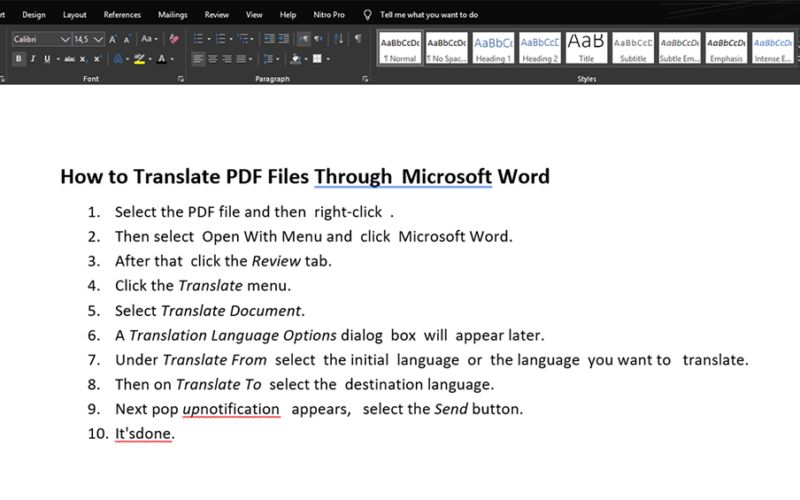Apply the Title style

tap(586, 48)
